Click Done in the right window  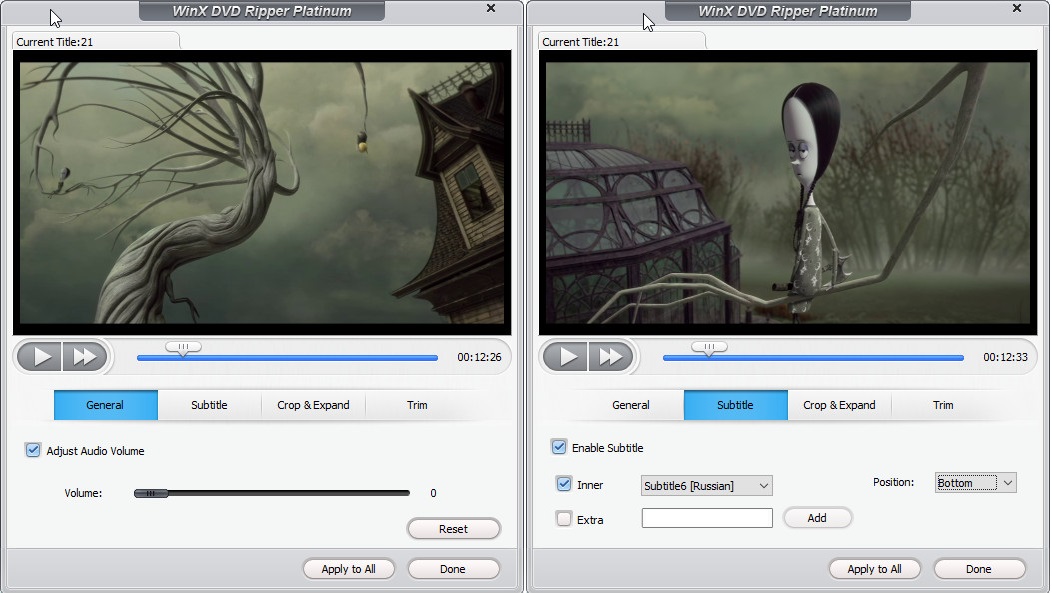point(979,569)
